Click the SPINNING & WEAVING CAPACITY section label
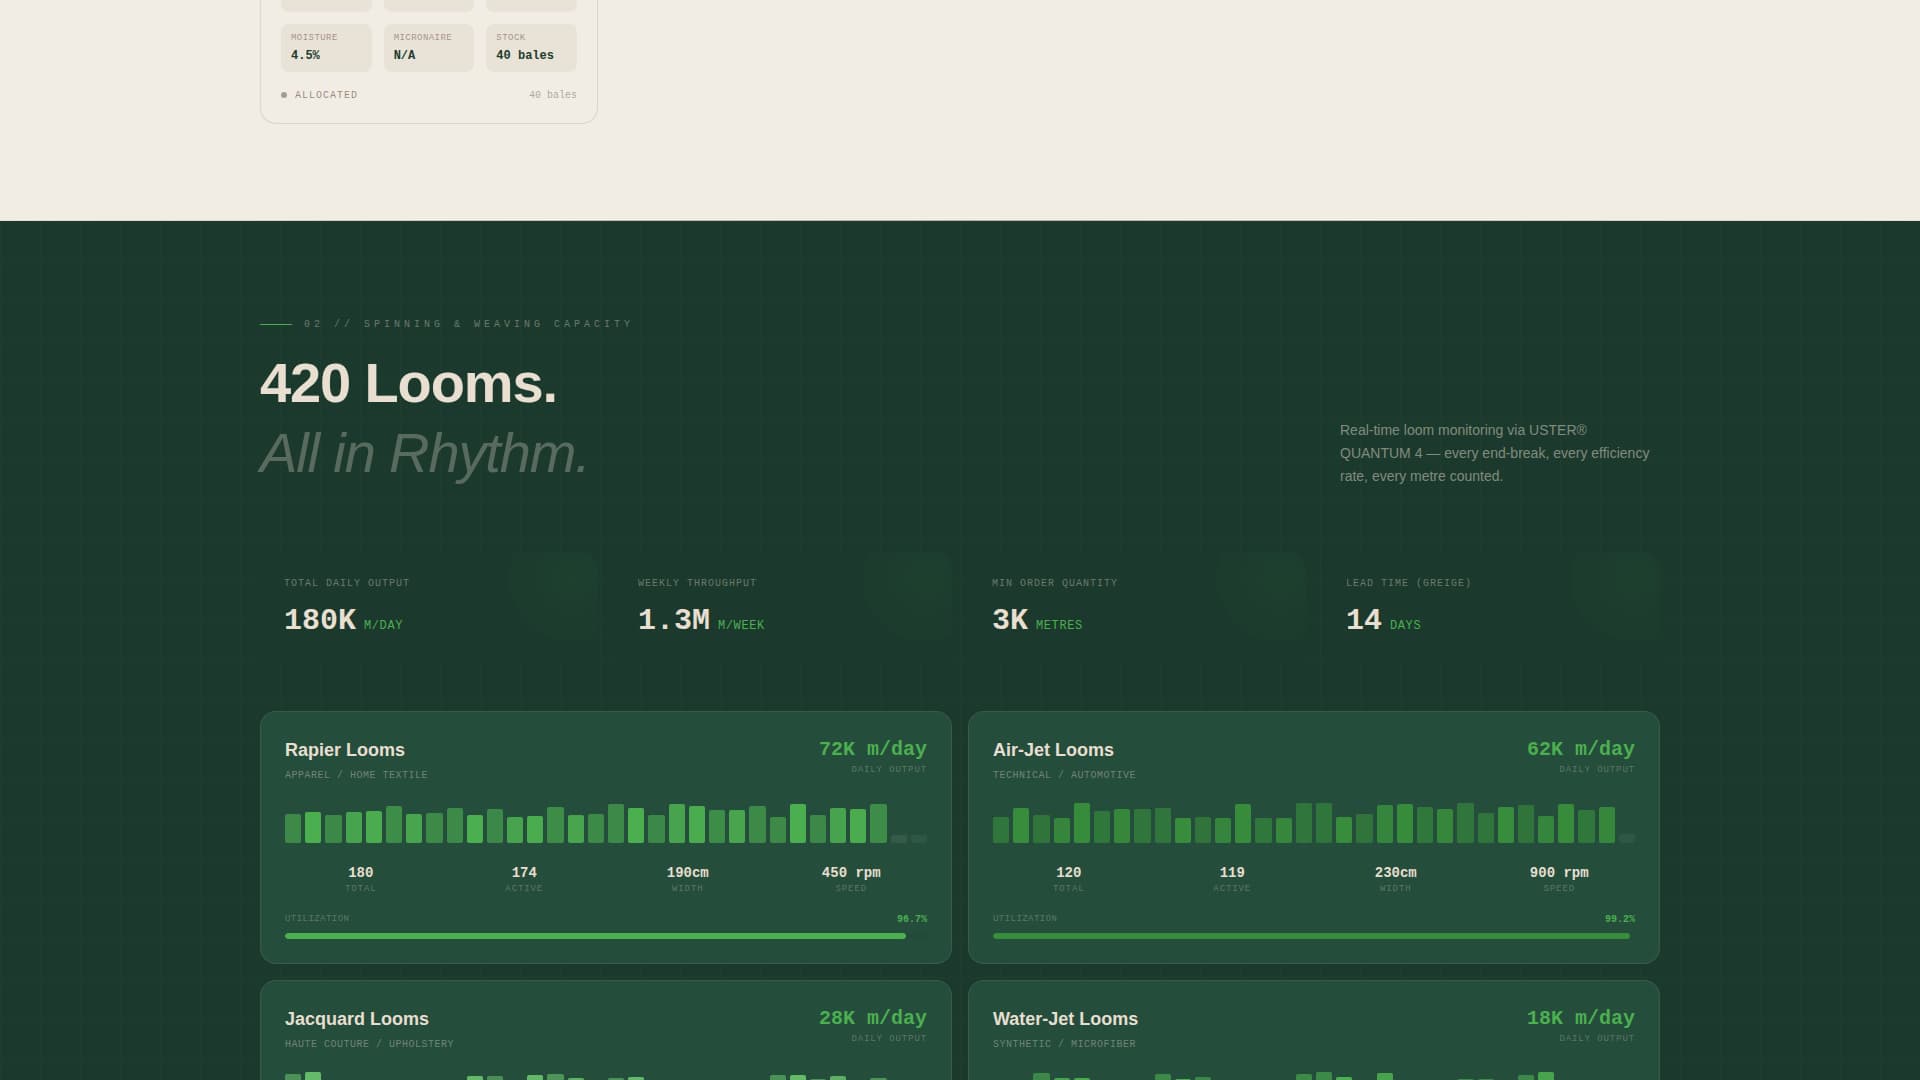1920x1080 pixels. tap(466, 323)
